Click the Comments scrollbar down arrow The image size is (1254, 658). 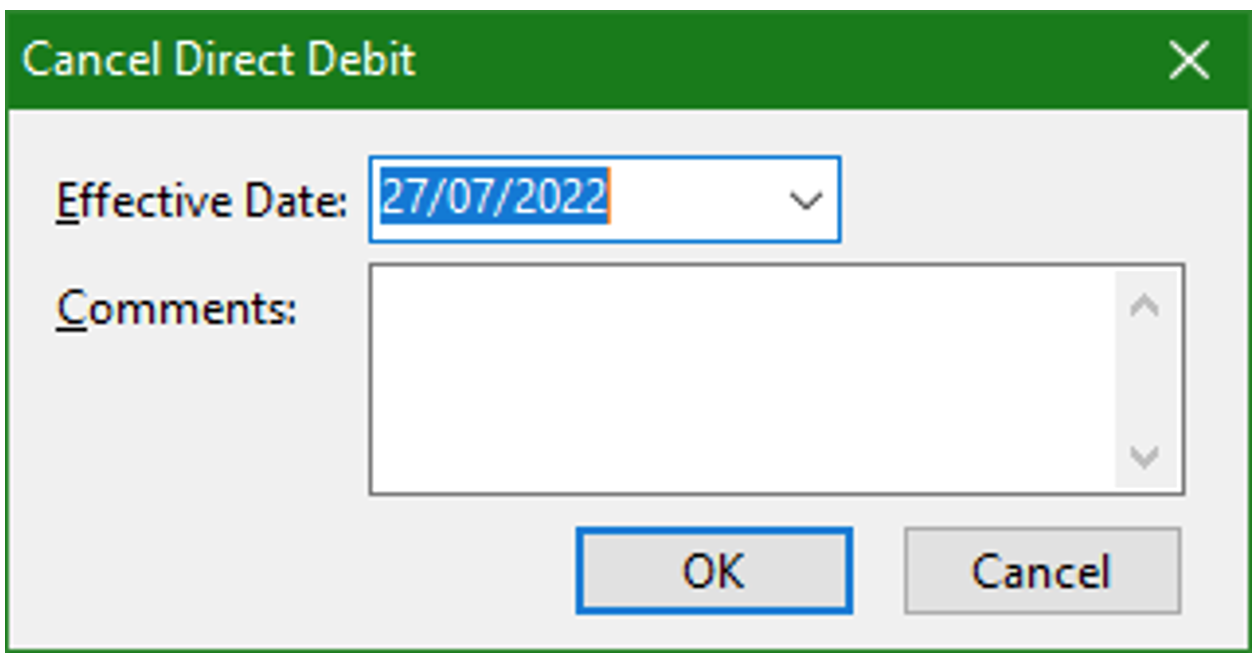(1144, 457)
